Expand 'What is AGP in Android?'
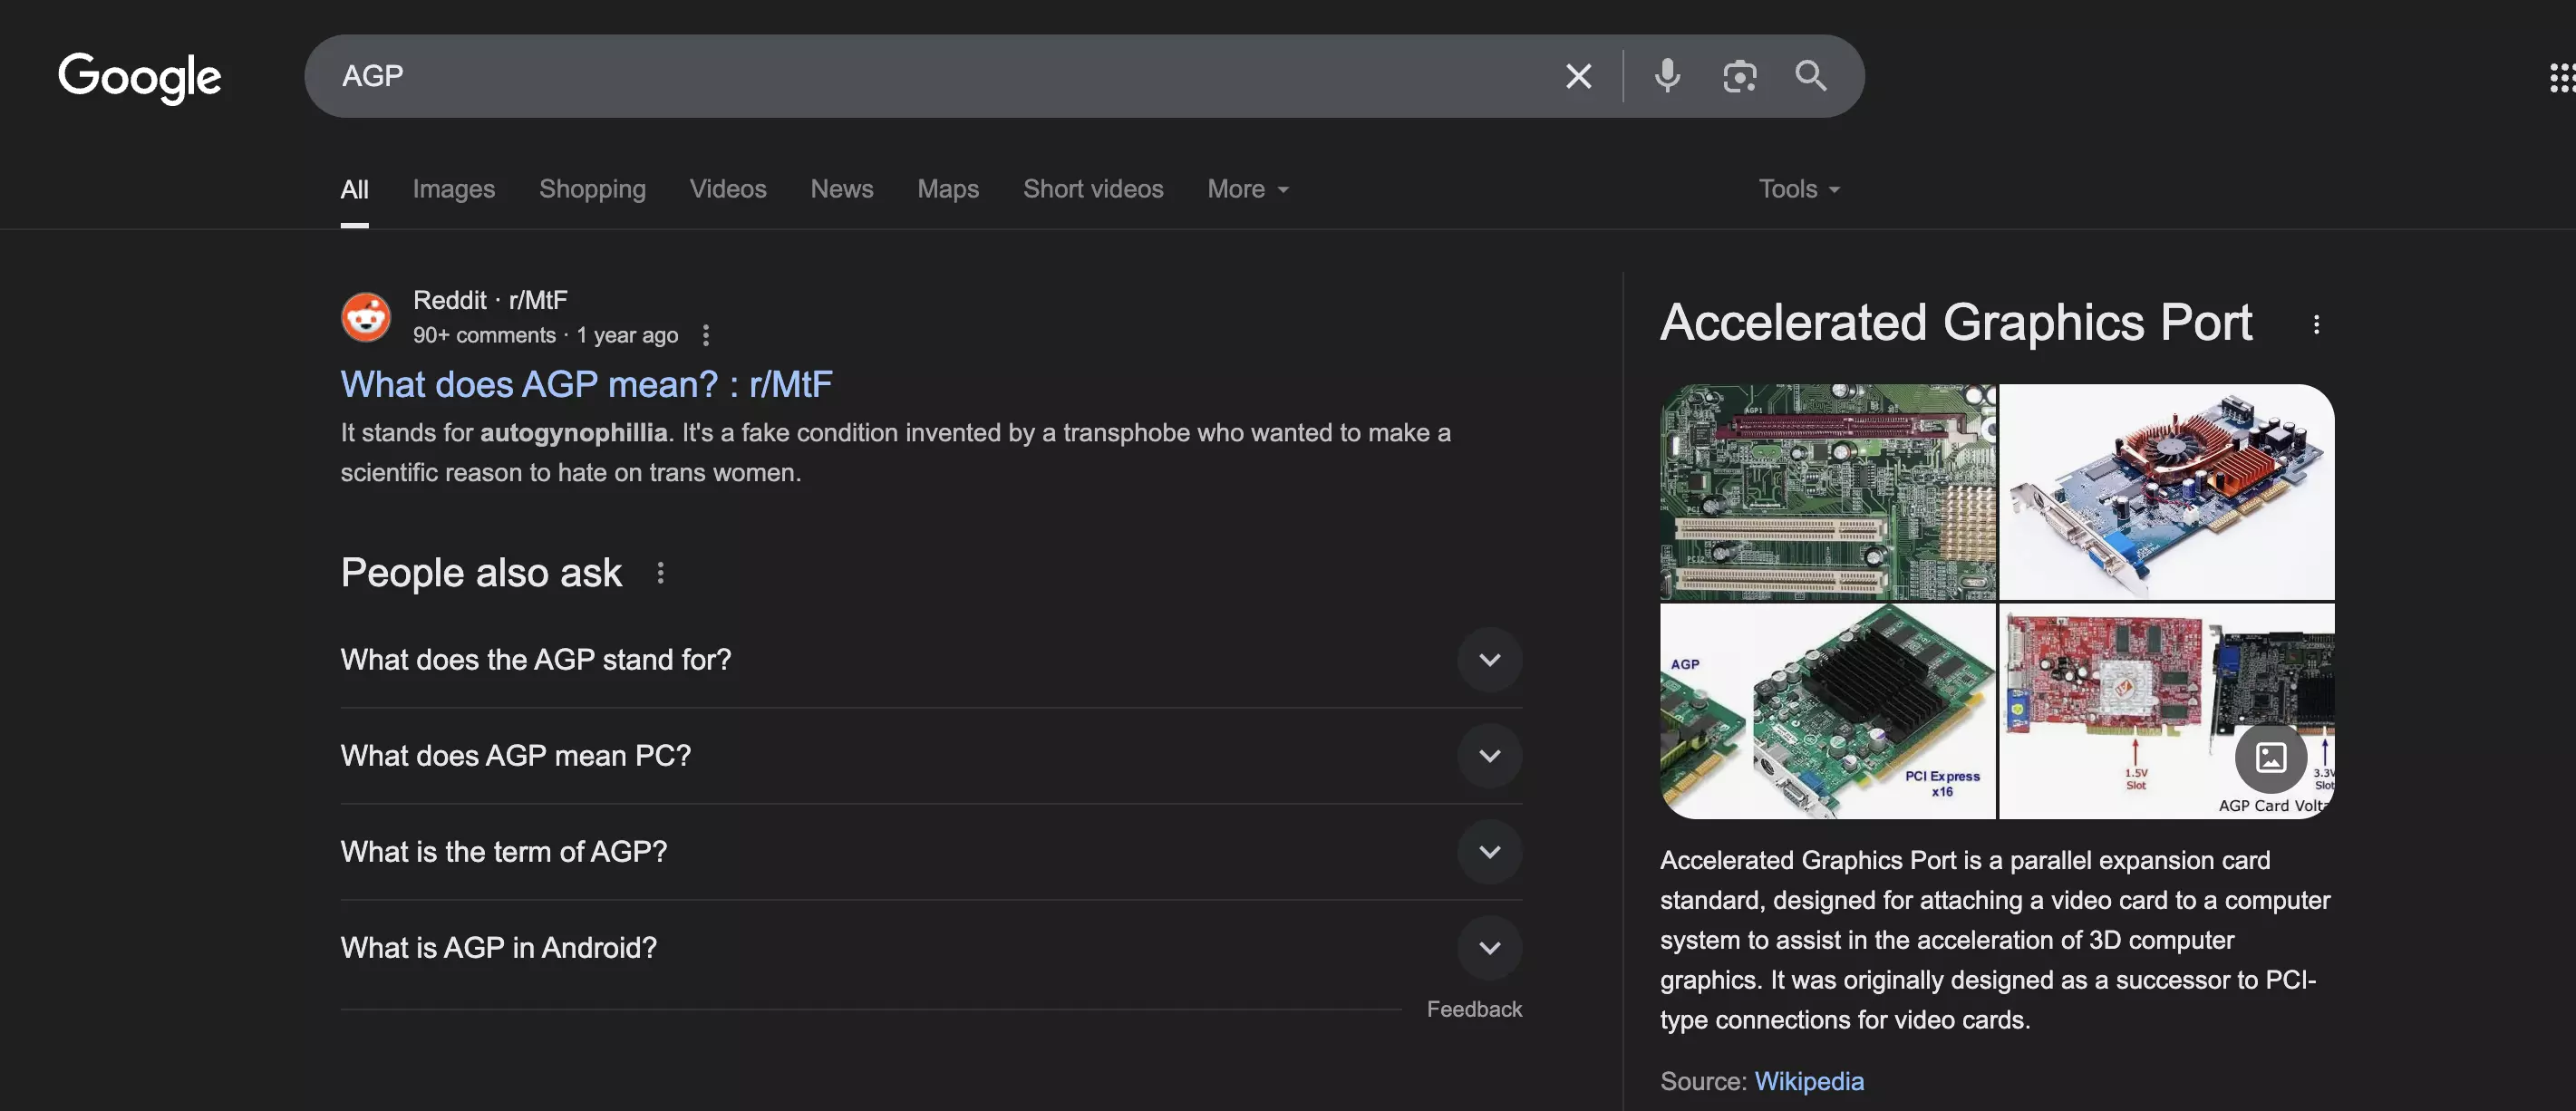 coord(931,948)
